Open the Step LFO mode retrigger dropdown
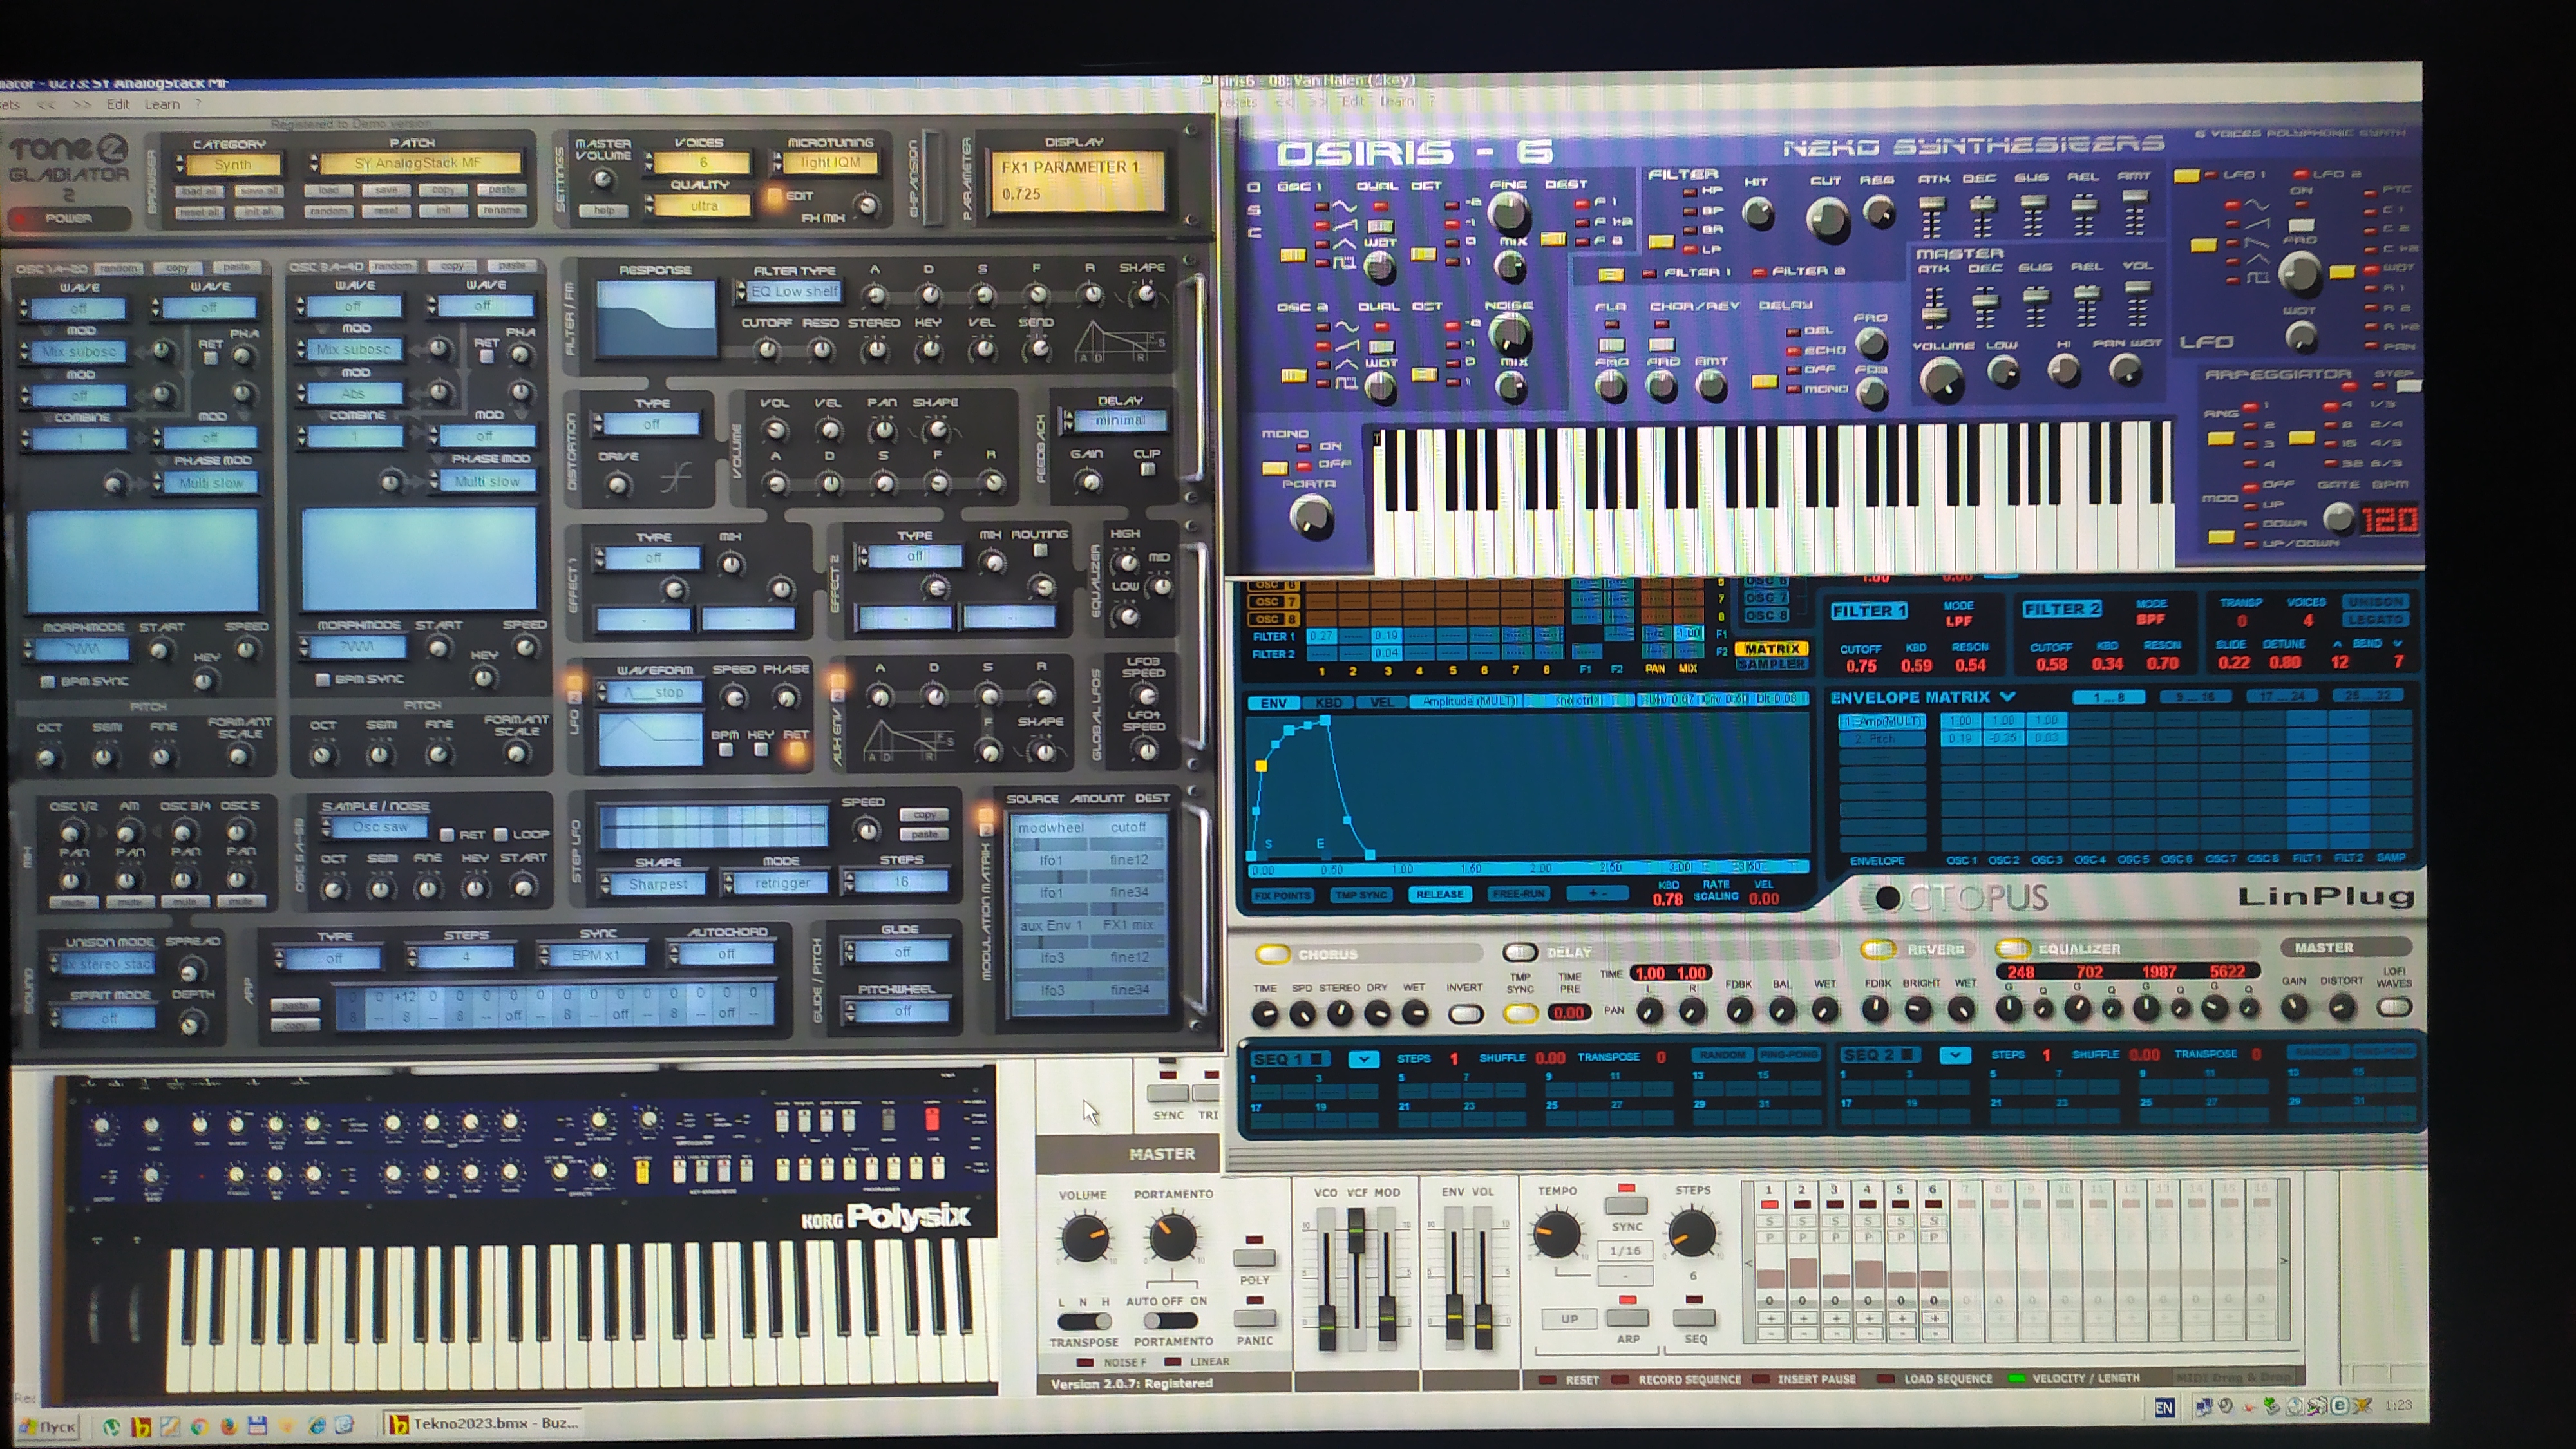 [782, 883]
